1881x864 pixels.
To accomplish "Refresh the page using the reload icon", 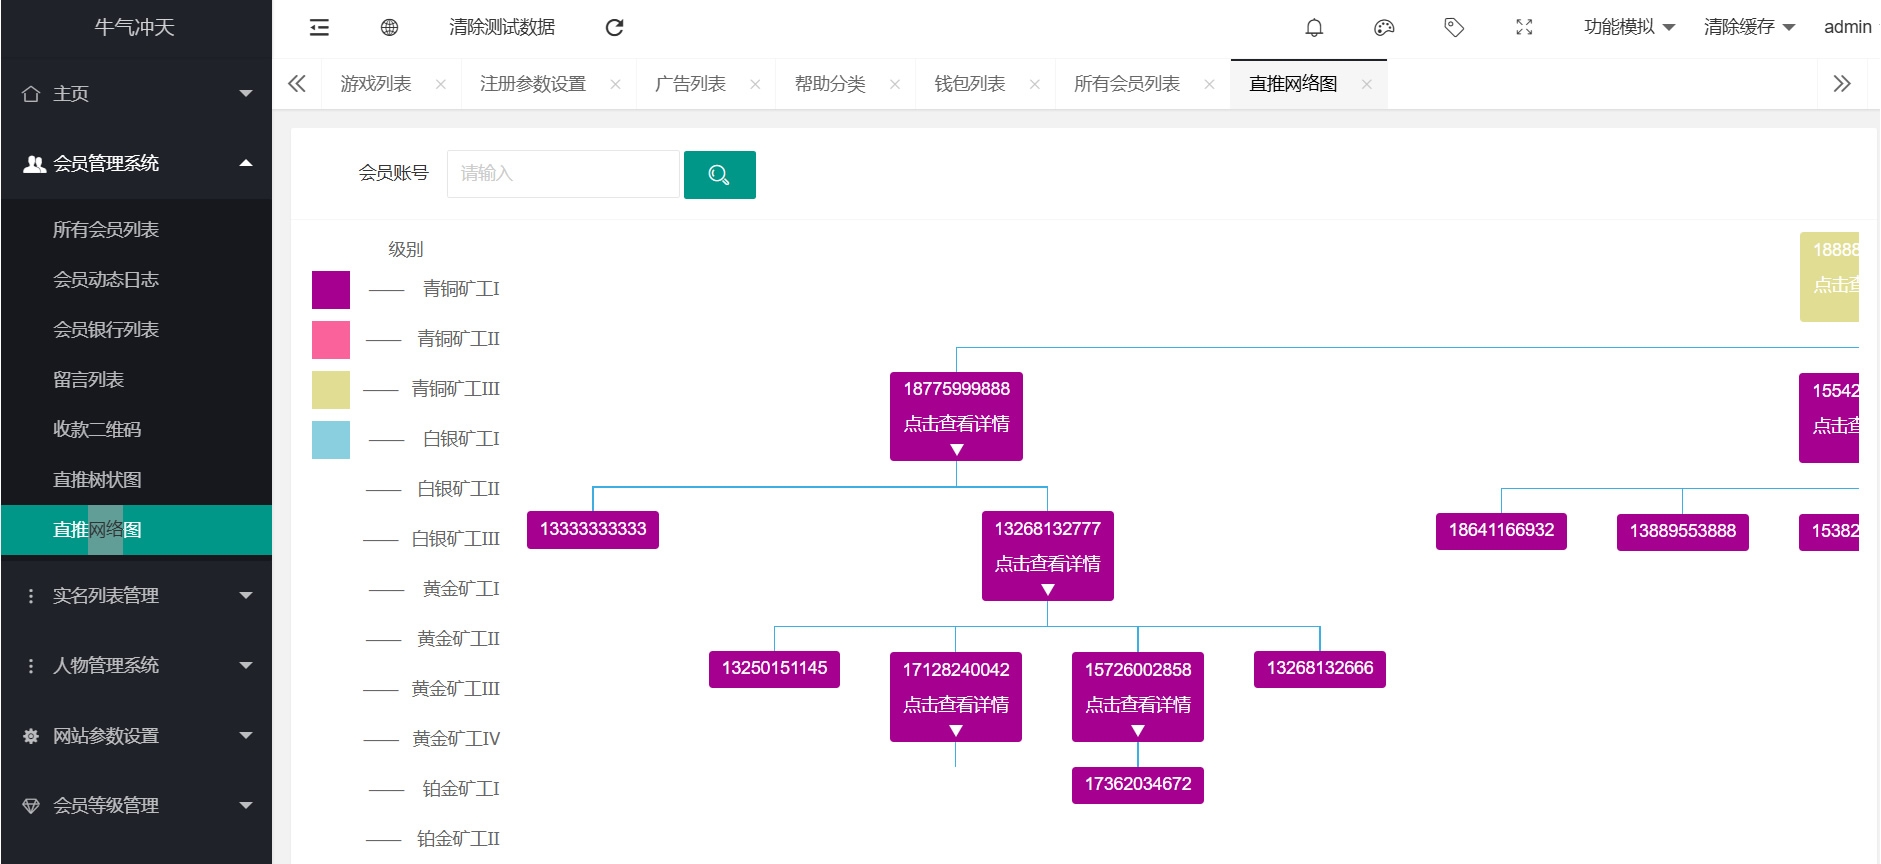I will 614,28.
